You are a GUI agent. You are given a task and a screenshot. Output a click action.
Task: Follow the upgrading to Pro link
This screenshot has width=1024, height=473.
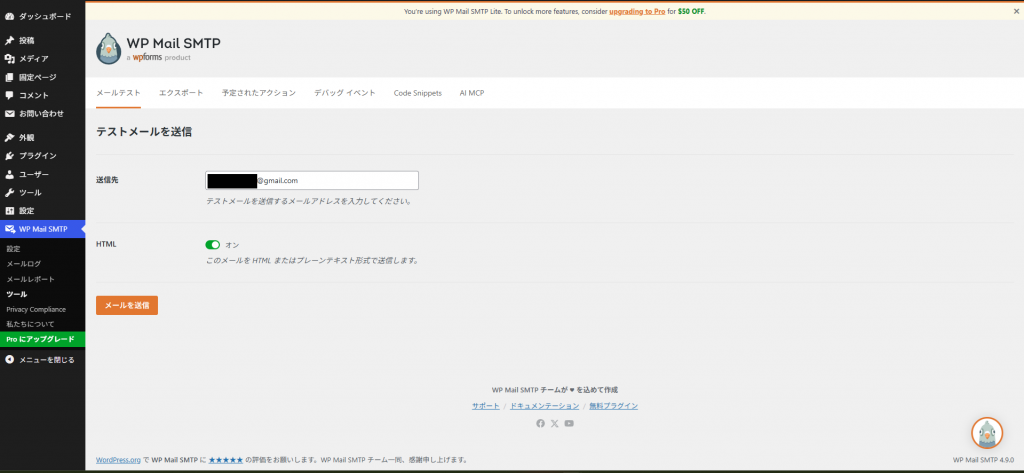(637, 11)
